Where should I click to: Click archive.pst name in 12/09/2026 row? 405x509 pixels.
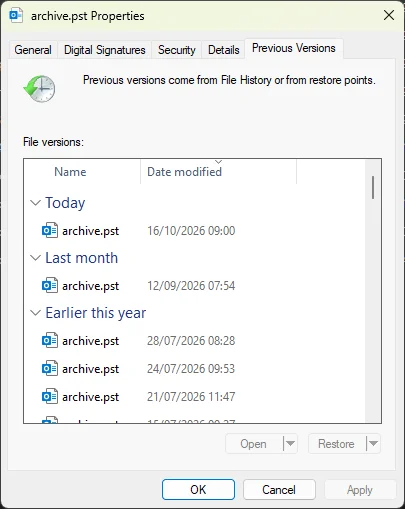(91, 286)
